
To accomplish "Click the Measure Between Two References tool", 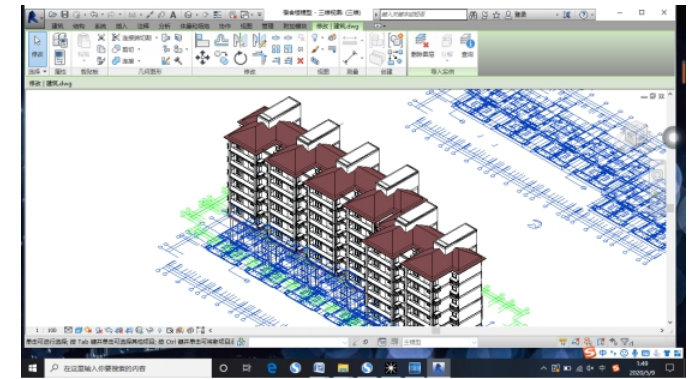I will pos(350,58).
